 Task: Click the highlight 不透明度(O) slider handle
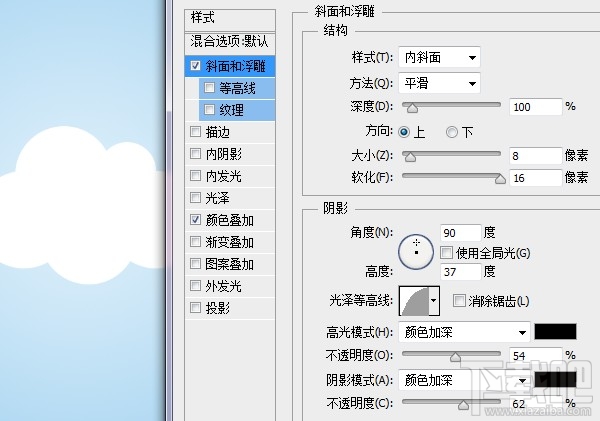tap(455, 357)
